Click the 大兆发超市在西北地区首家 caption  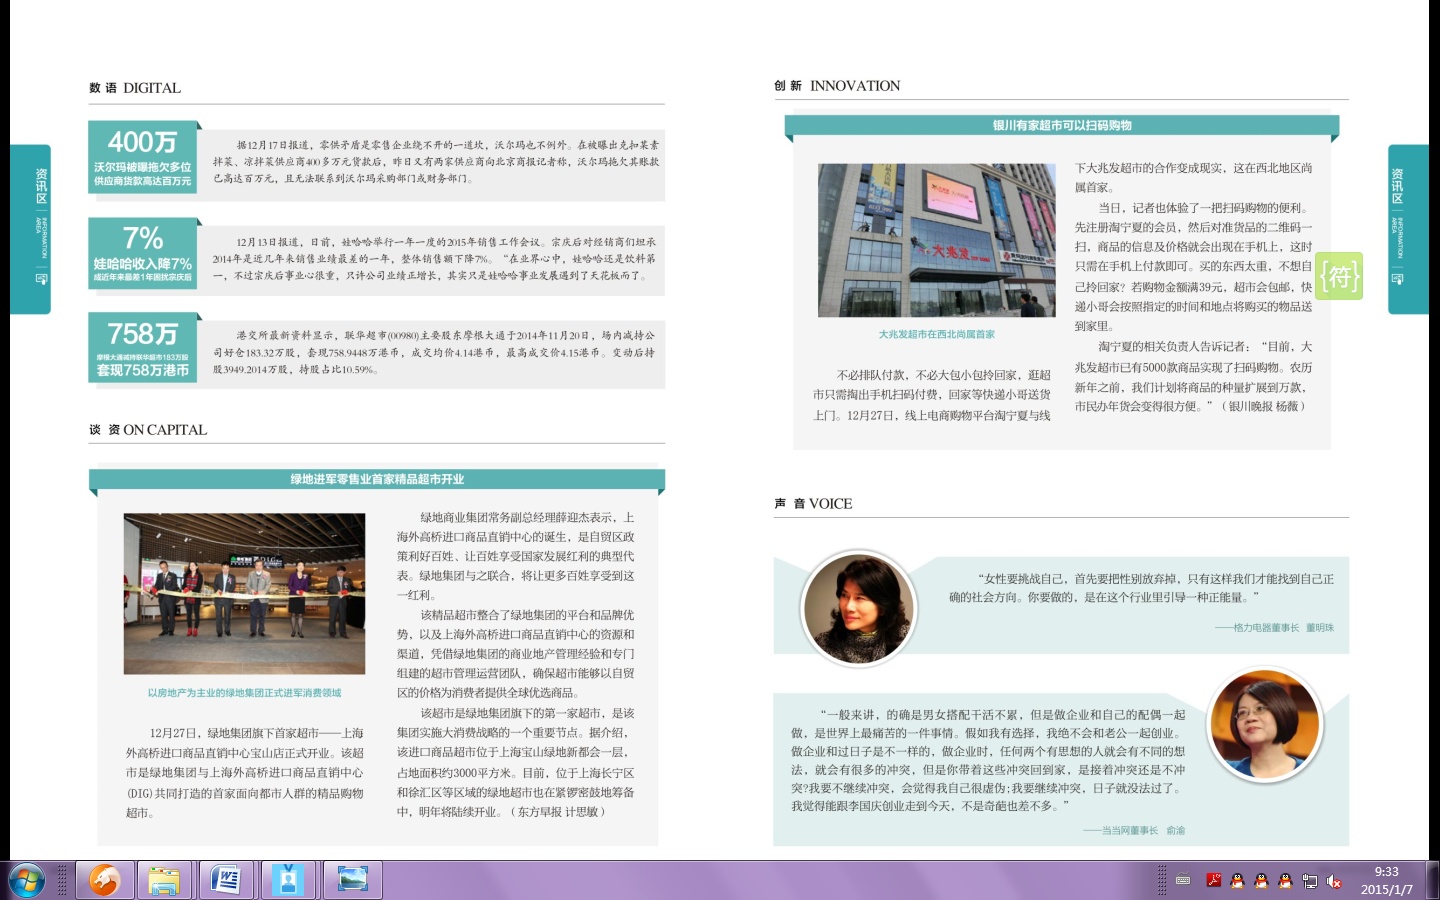point(936,334)
